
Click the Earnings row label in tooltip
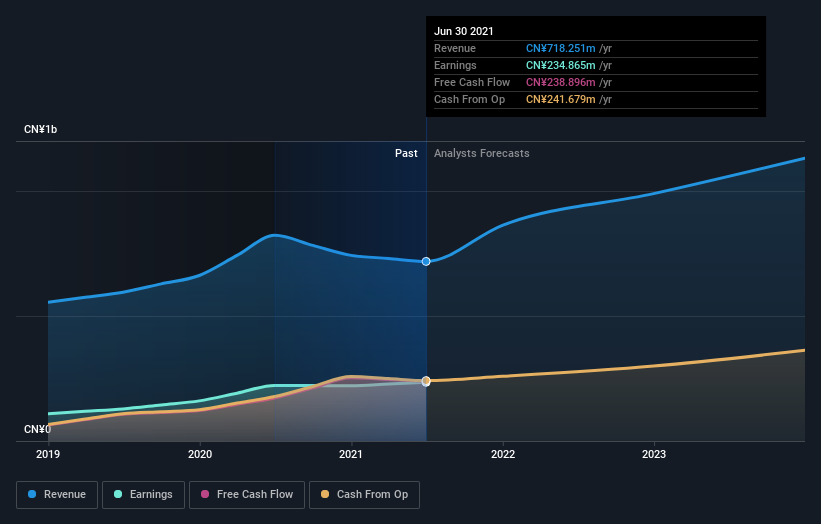[456, 65]
